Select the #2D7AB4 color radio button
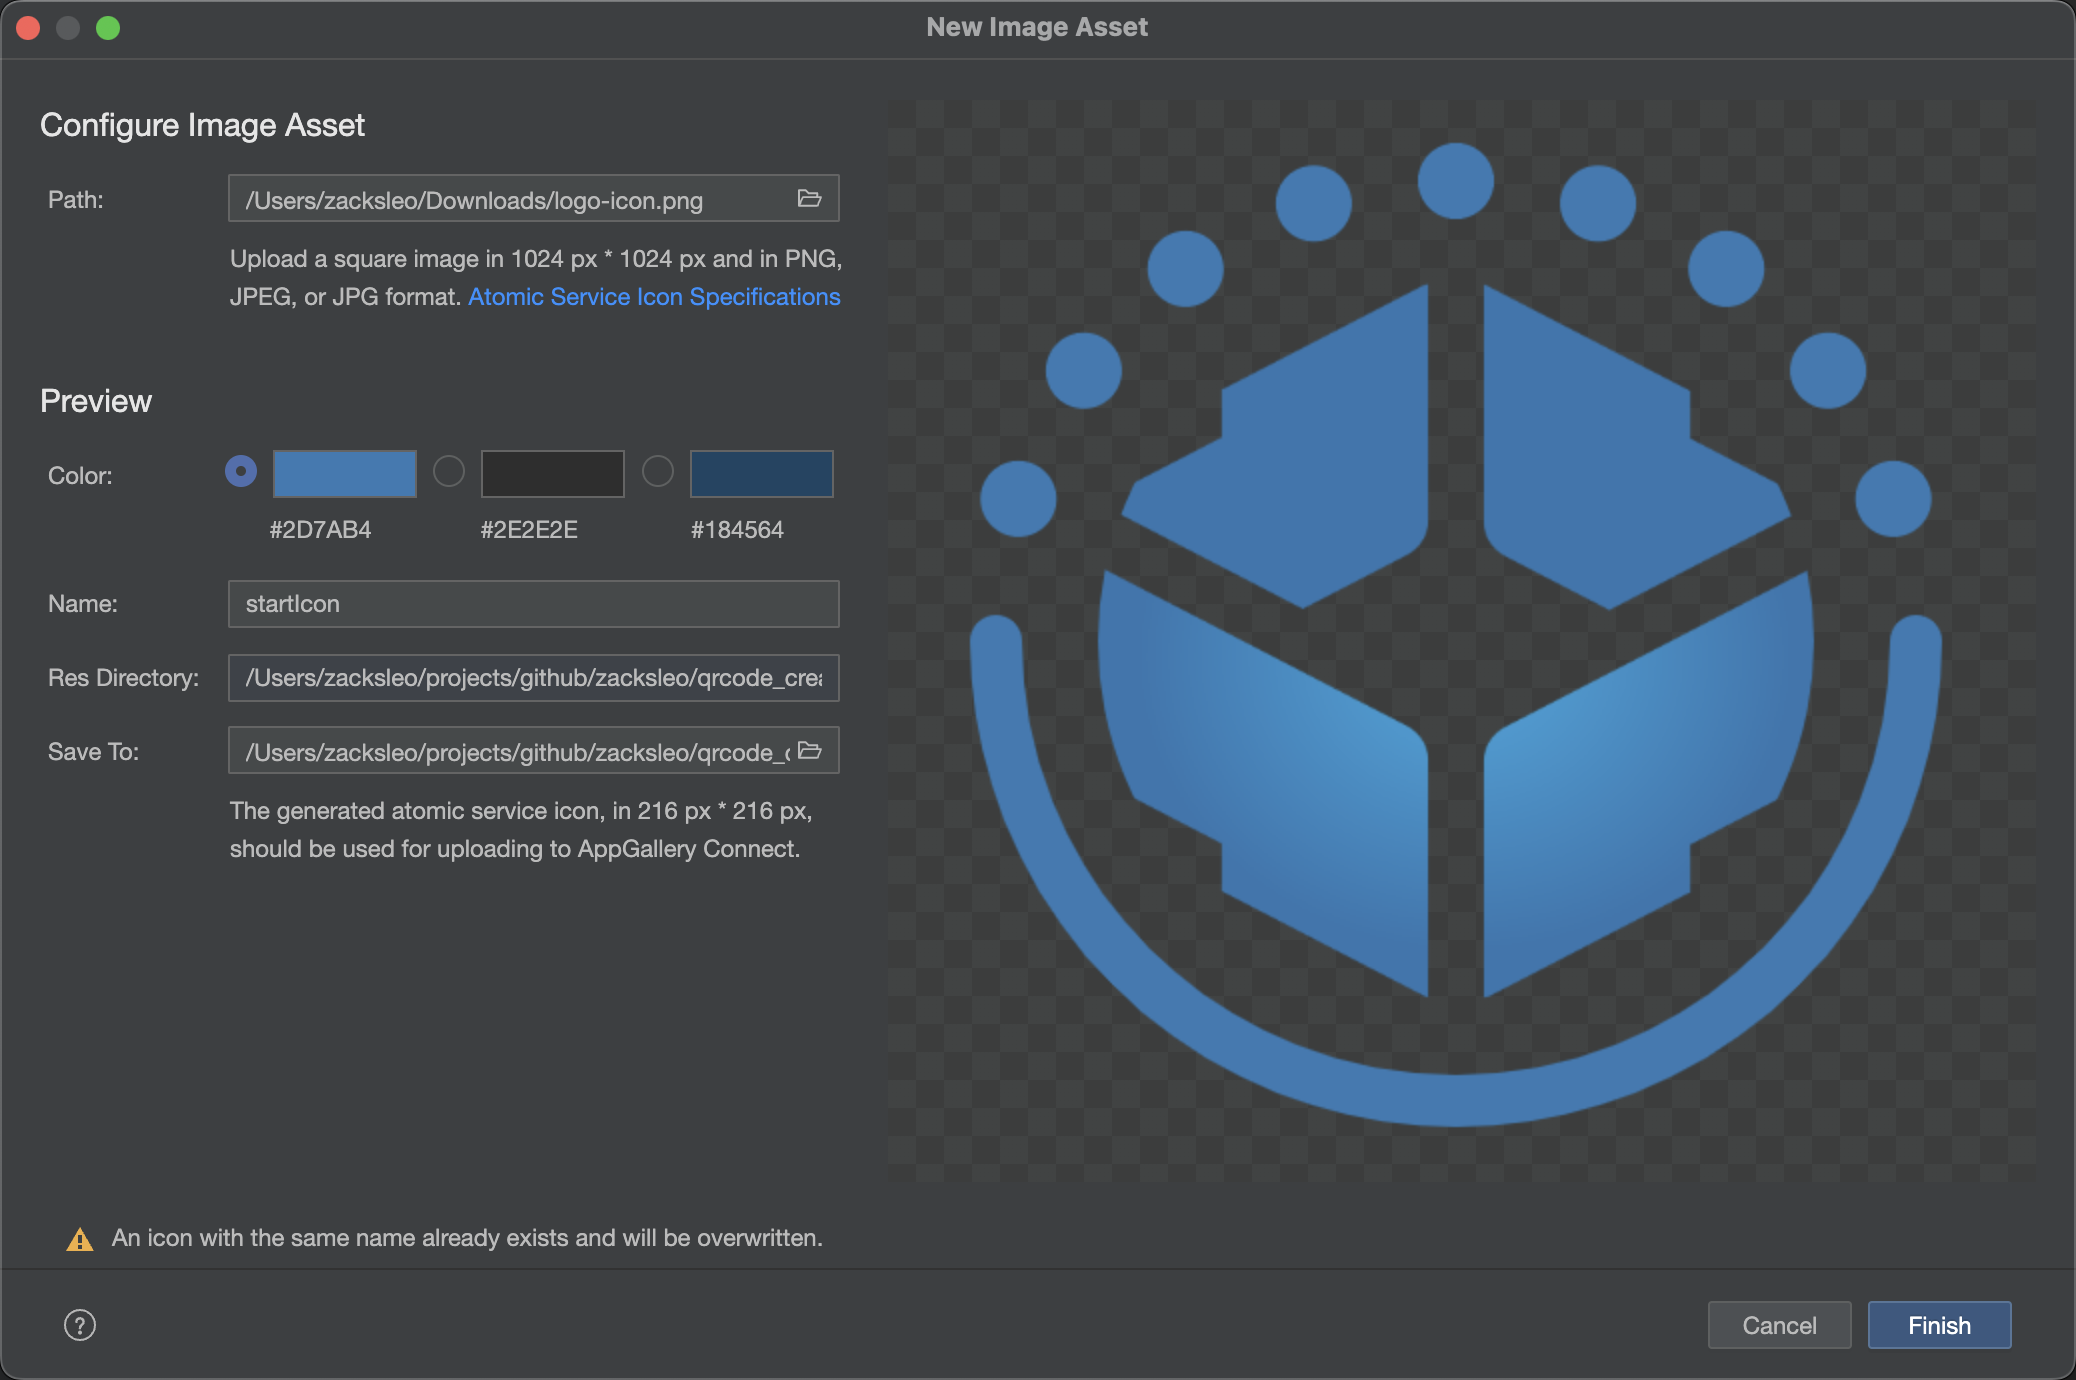 tap(241, 471)
